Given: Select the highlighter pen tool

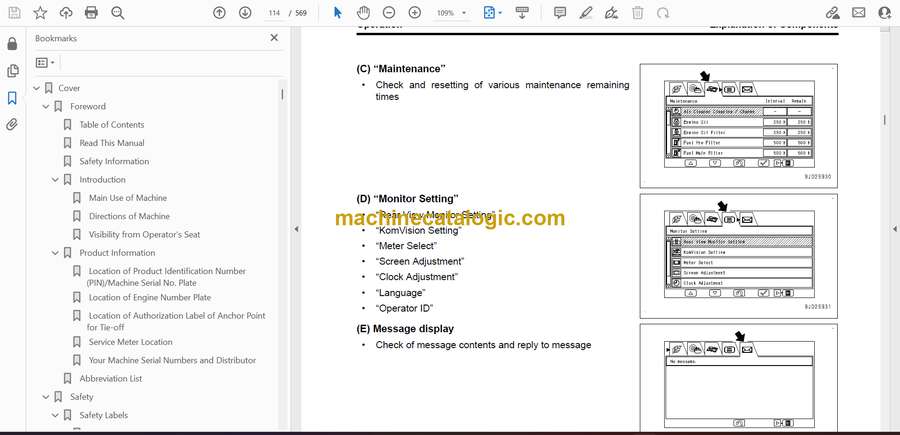Looking at the screenshot, I should [585, 13].
